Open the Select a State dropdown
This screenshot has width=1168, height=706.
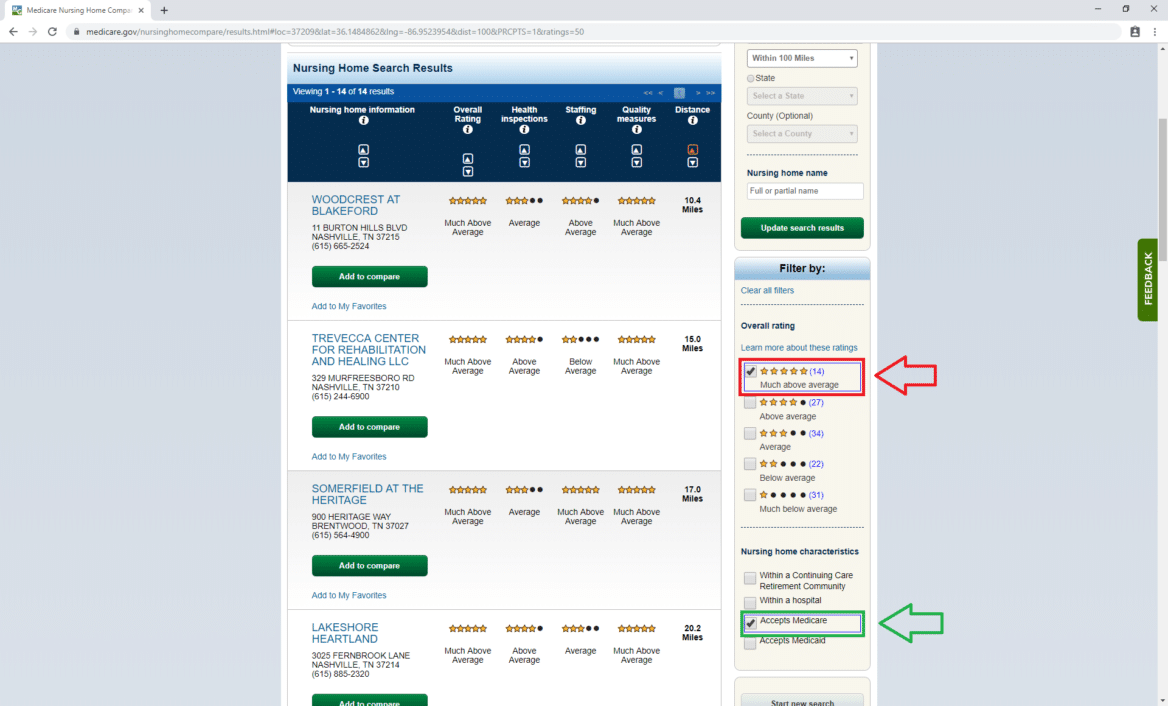802,96
